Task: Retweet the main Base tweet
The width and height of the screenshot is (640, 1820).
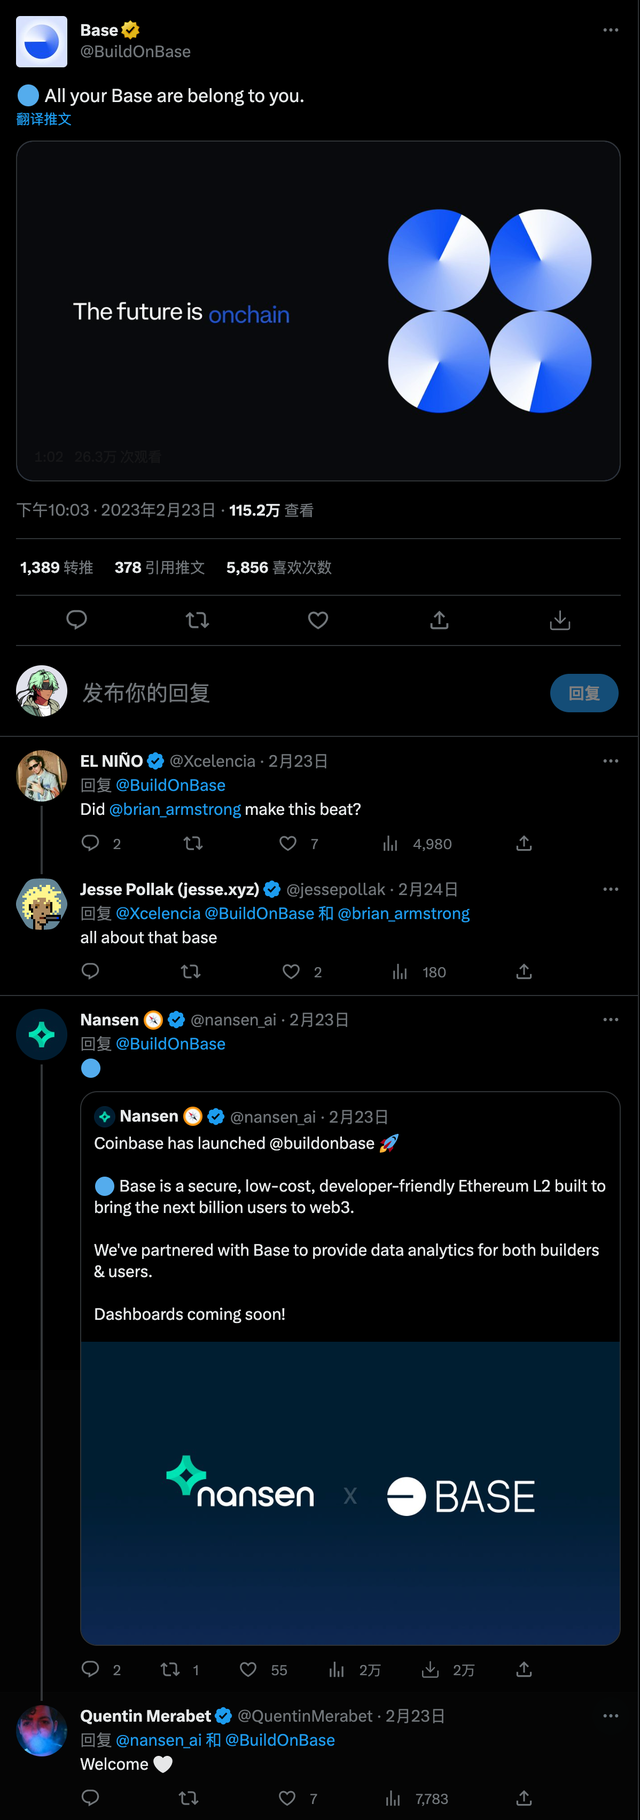Action: pyautogui.click(x=197, y=620)
